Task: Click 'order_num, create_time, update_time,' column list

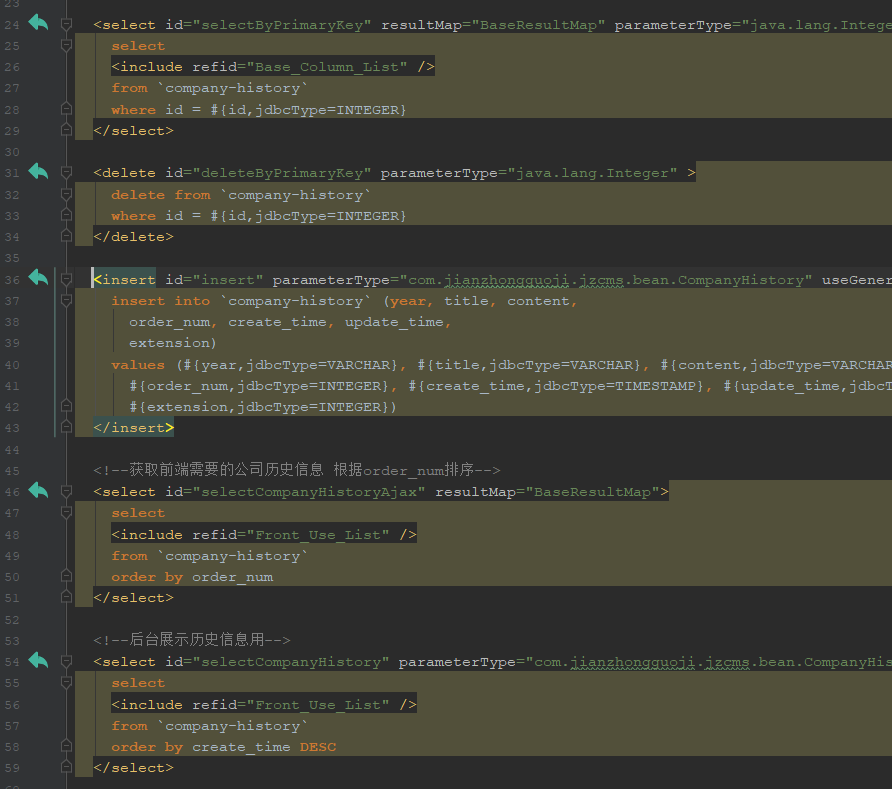Action: tap(290, 322)
